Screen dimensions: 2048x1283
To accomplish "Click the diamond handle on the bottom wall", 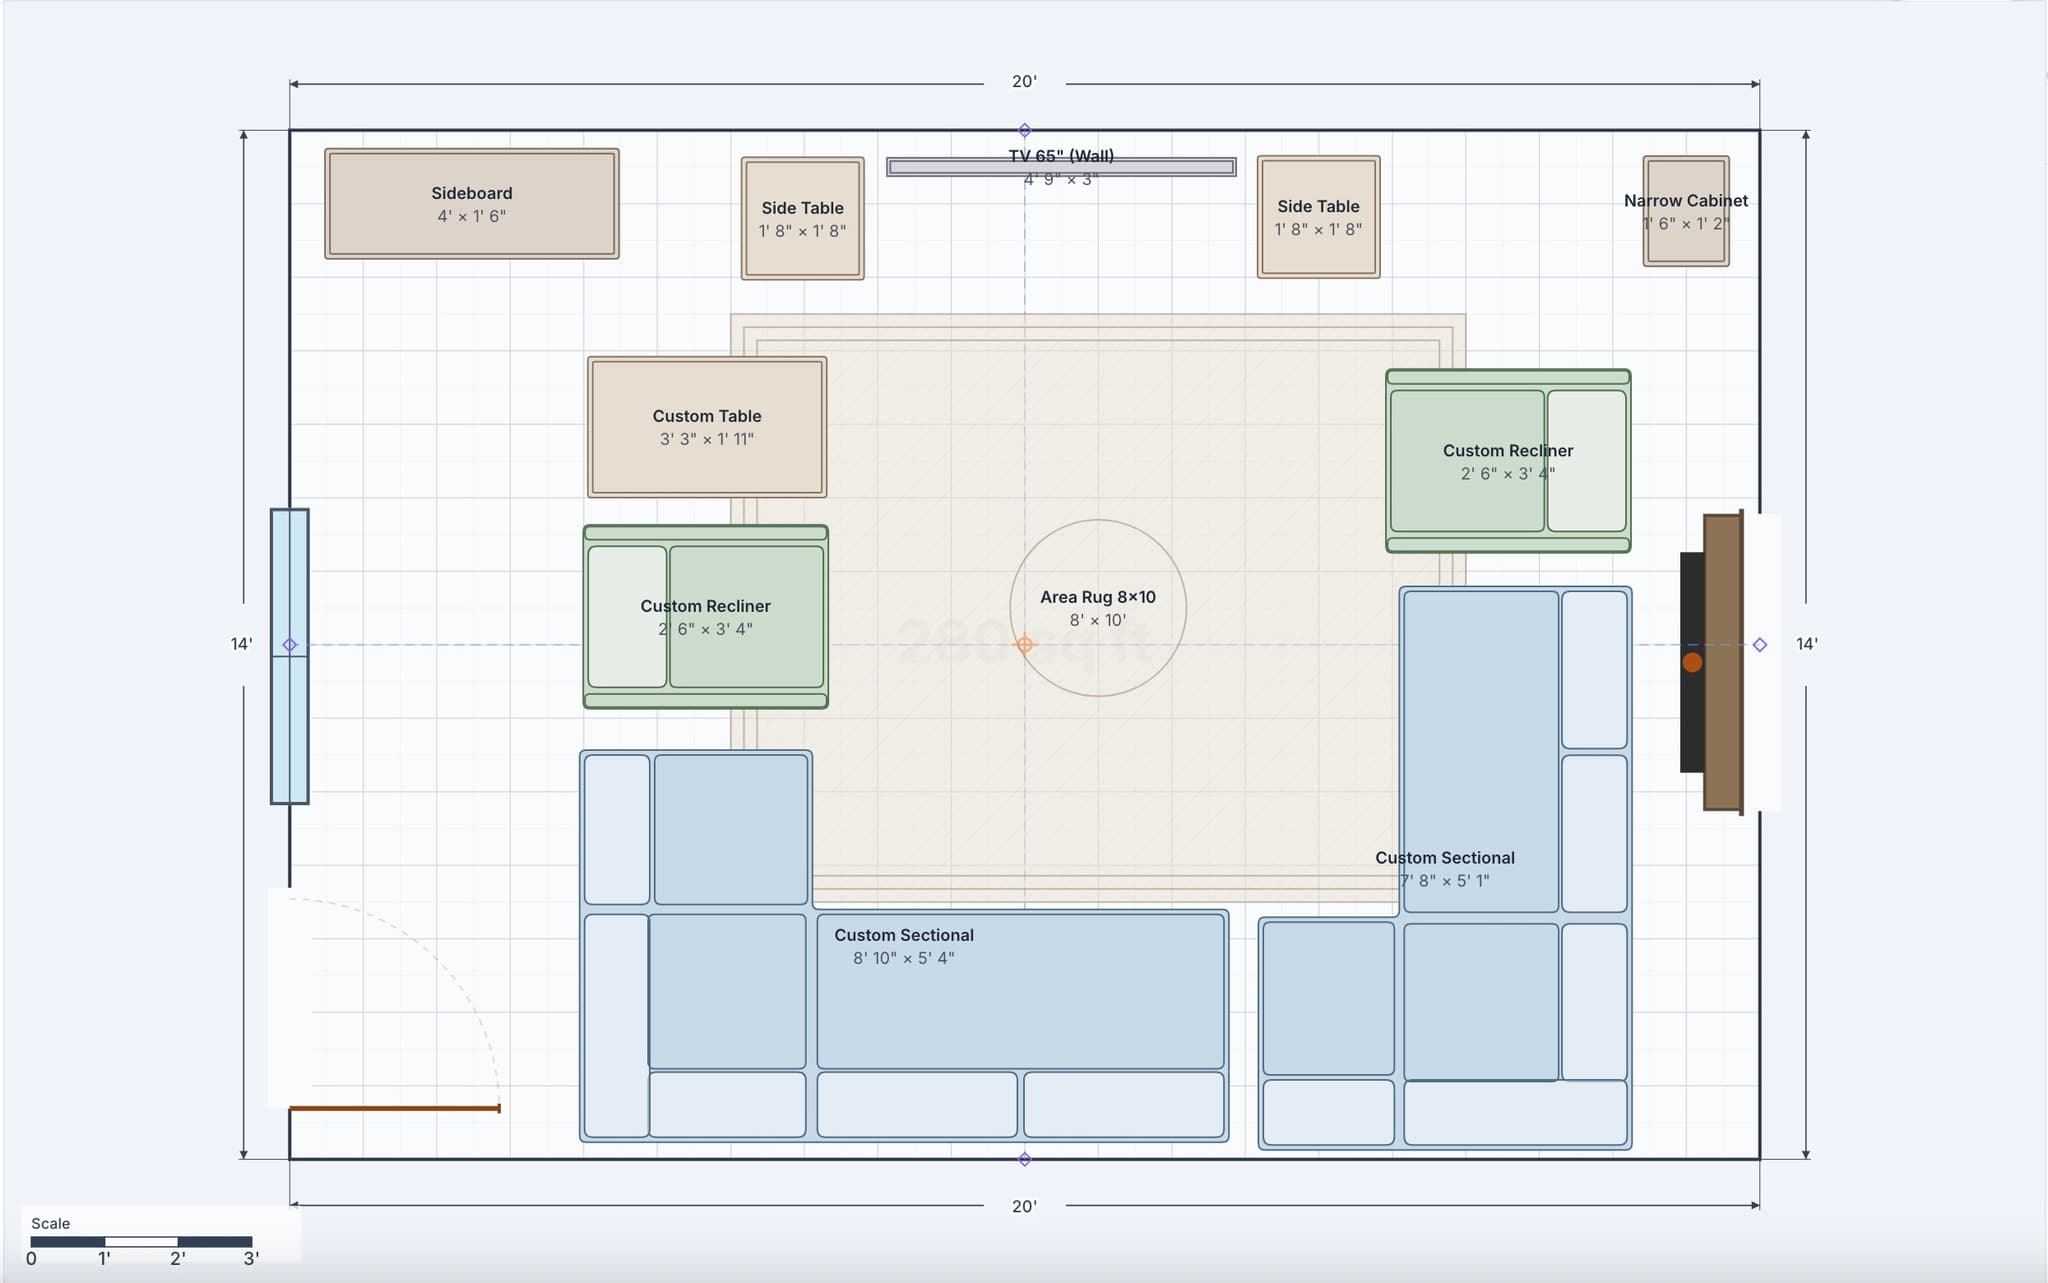I will point(1023,1160).
